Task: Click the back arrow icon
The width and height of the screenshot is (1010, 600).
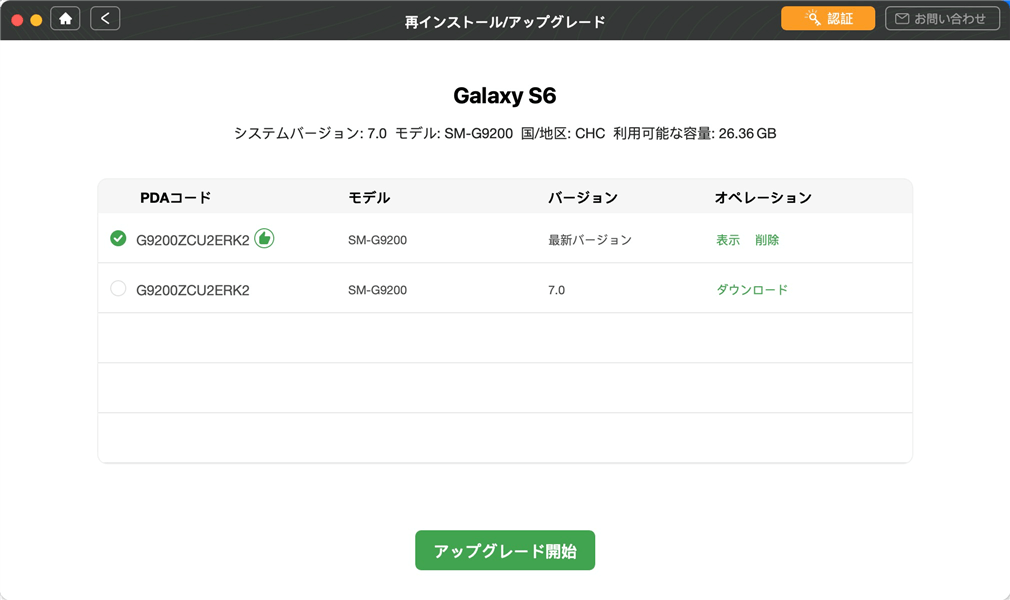Action: click(x=105, y=18)
